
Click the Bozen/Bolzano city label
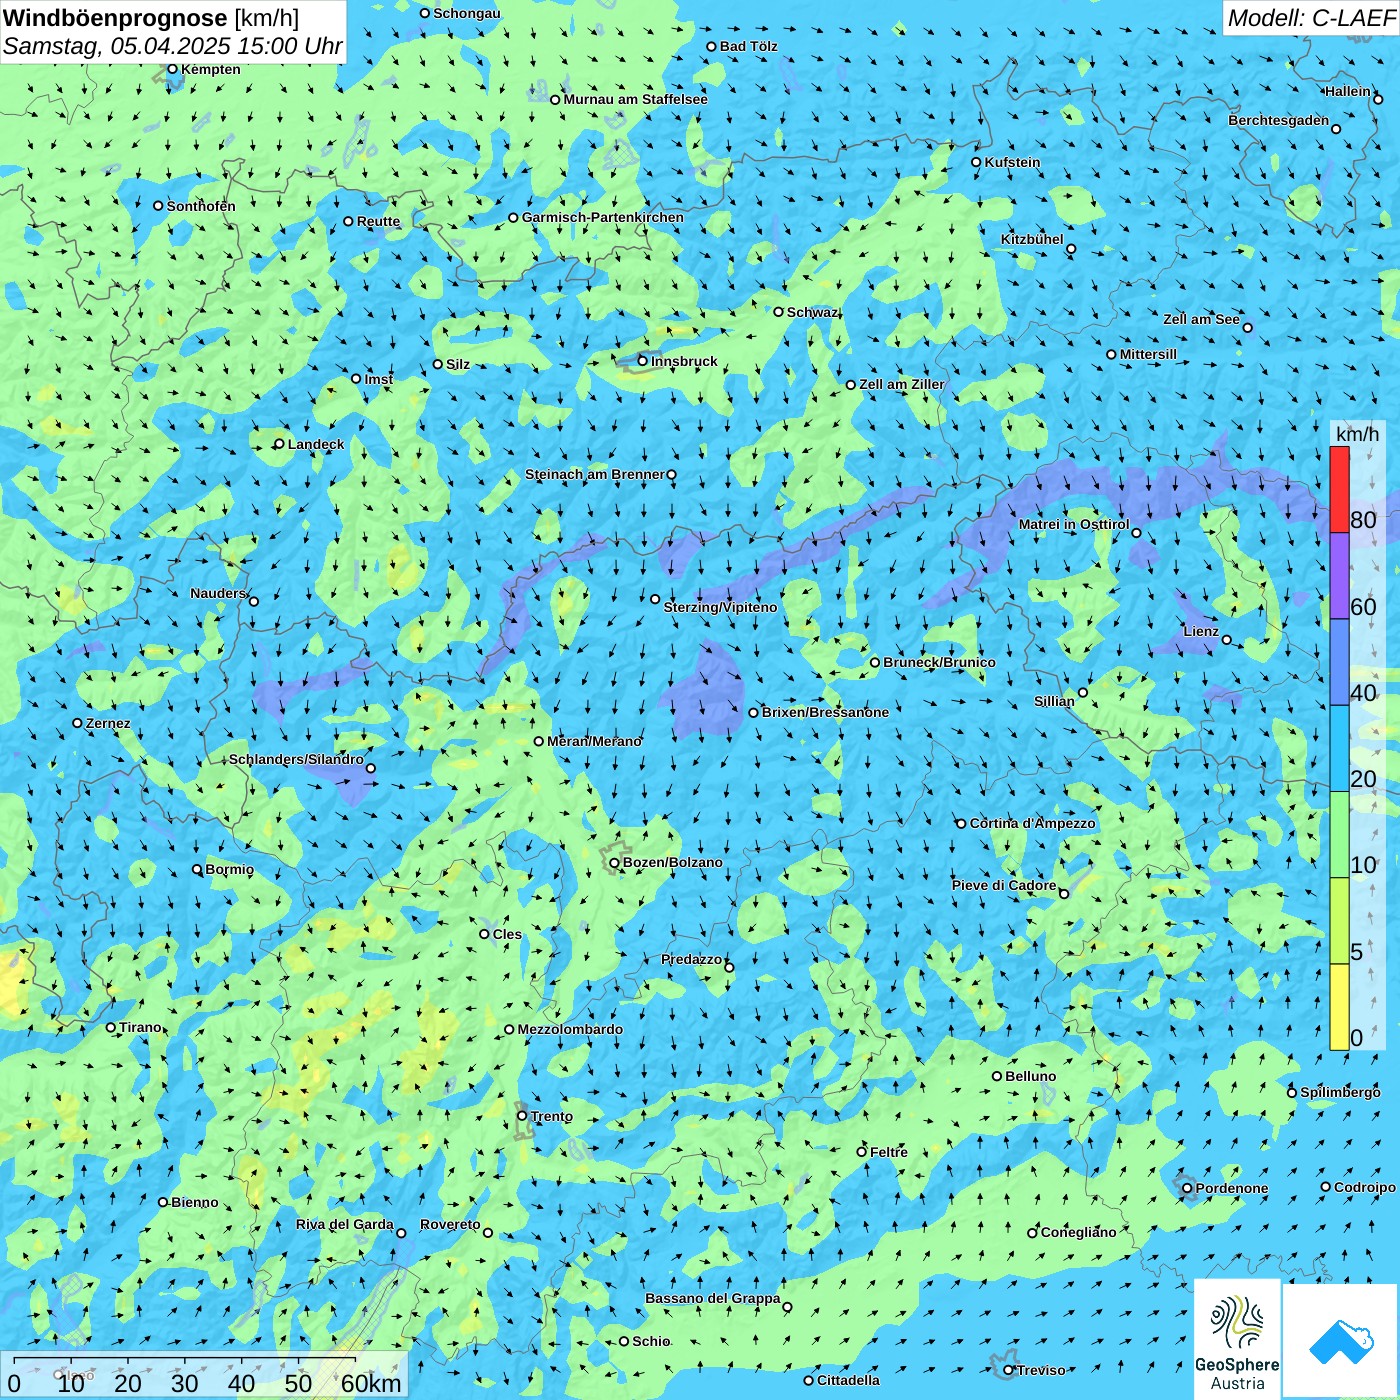pyautogui.click(x=672, y=862)
